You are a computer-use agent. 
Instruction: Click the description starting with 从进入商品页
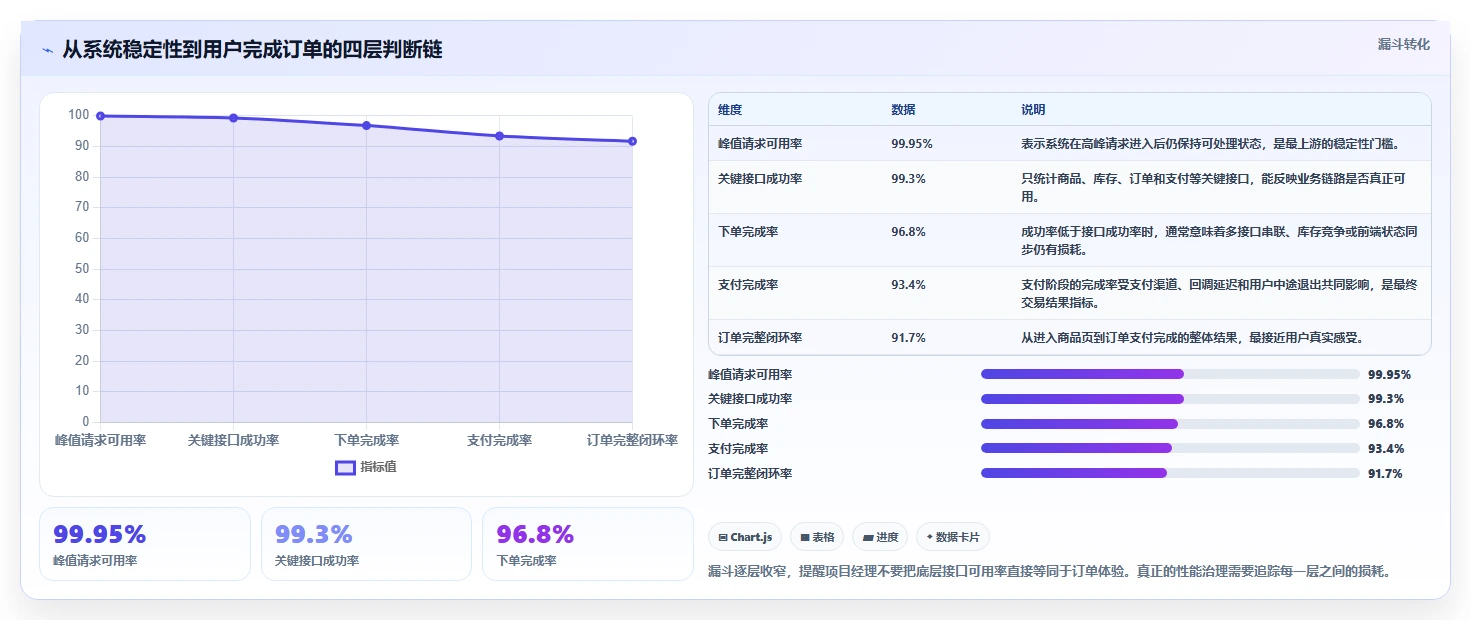tap(1192, 338)
